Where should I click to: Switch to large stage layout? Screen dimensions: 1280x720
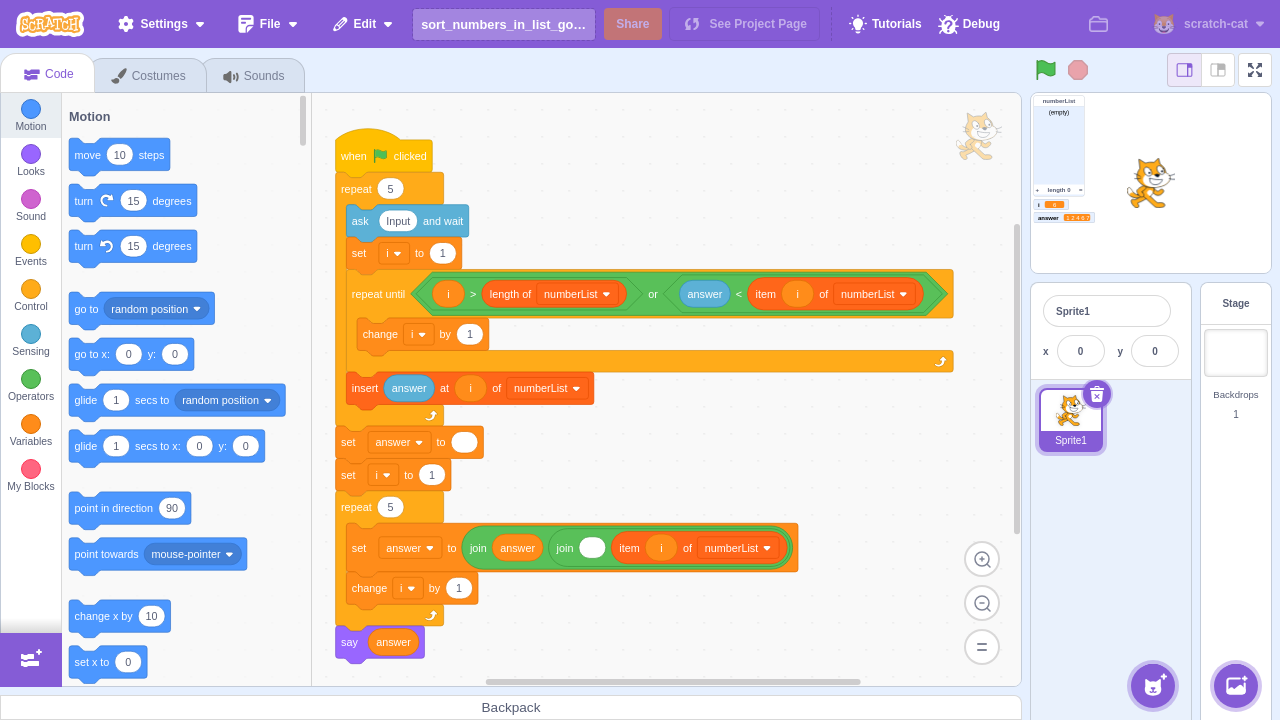click(x=1218, y=70)
